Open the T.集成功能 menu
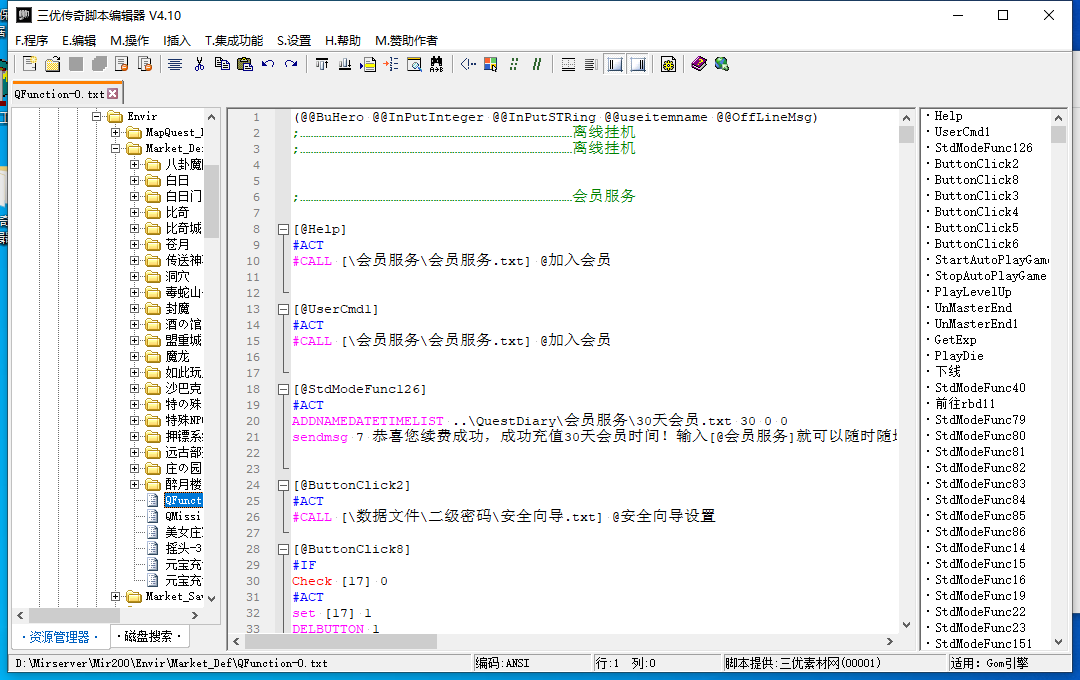Image resolution: width=1080 pixels, height=680 pixels. (x=234, y=40)
